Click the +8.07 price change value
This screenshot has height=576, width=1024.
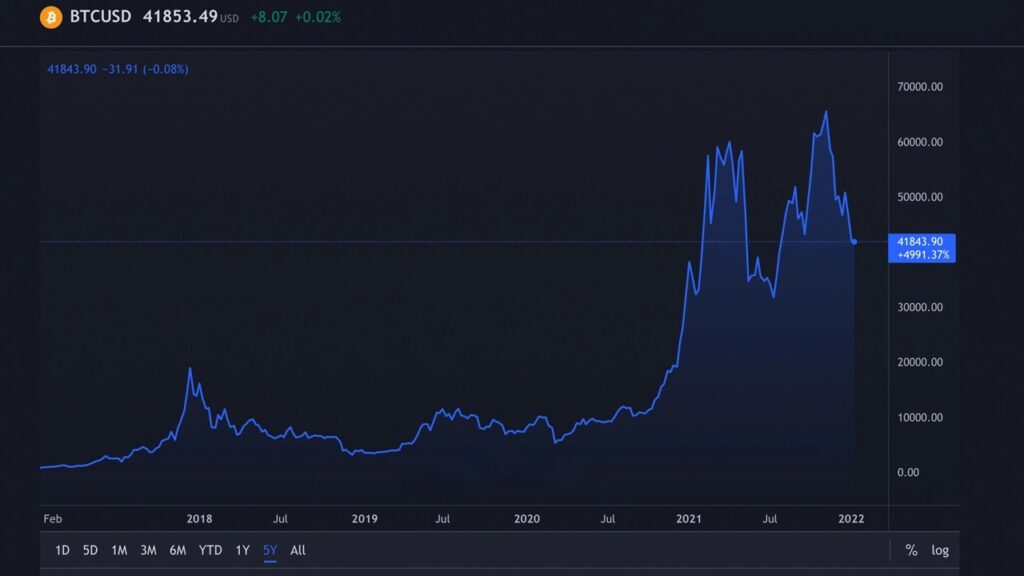click(269, 18)
